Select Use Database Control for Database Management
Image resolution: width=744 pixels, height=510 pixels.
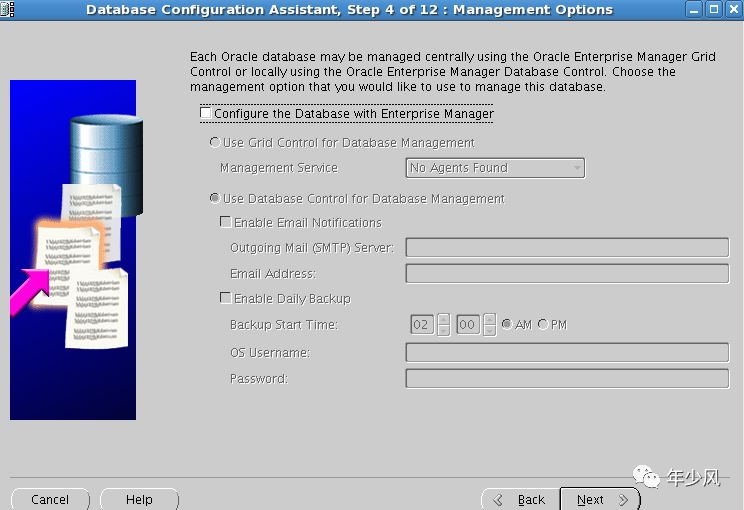click(215, 198)
